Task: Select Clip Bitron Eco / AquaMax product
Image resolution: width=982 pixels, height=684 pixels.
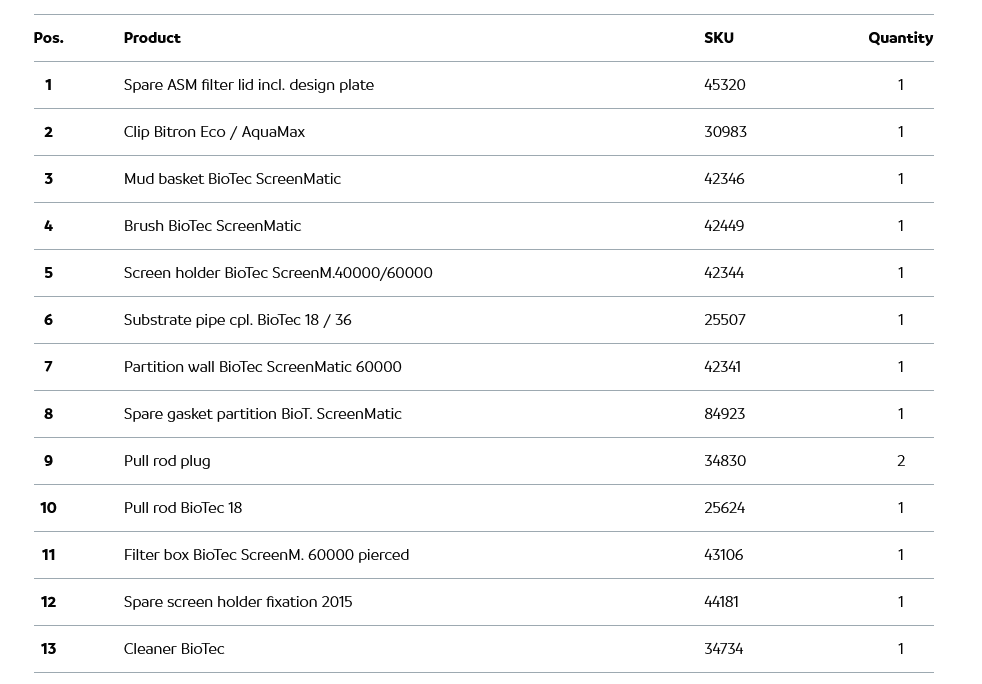Action: (214, 132)
